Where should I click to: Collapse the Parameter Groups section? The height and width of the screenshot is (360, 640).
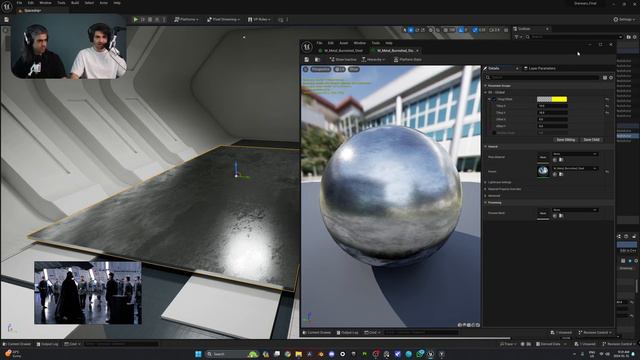(x=485, y=86)
